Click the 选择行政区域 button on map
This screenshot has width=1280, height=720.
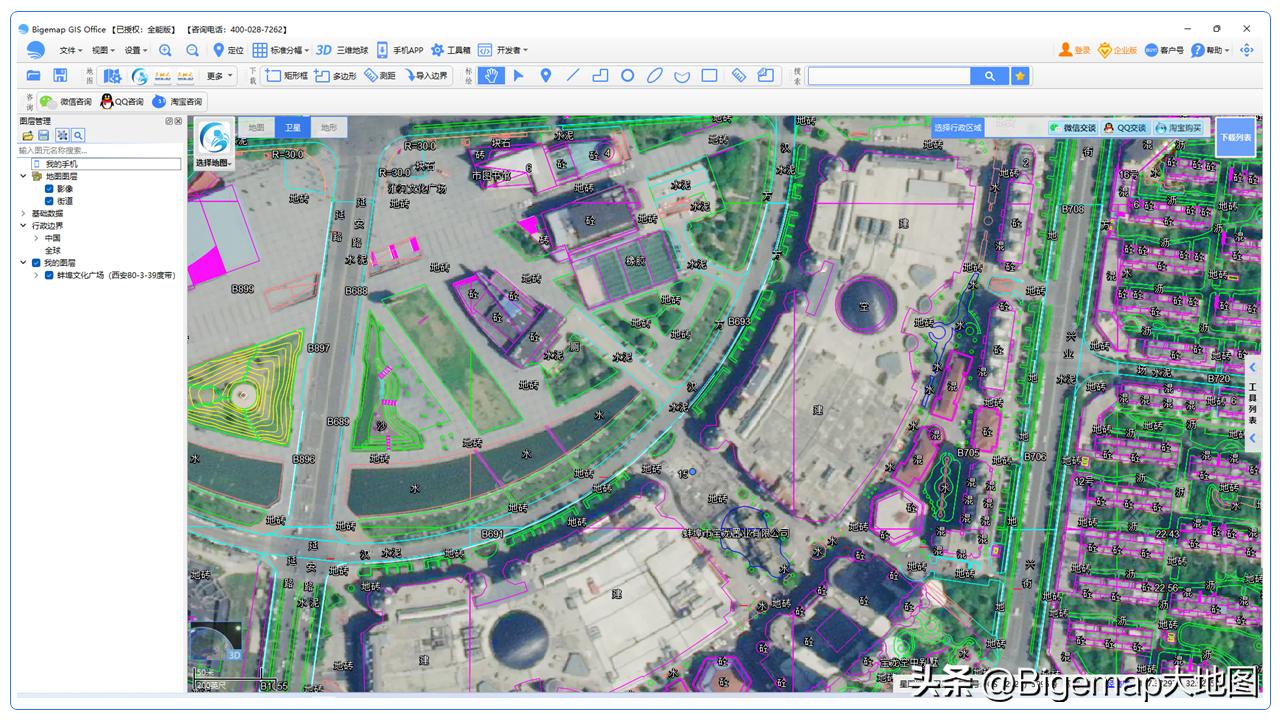958,128
